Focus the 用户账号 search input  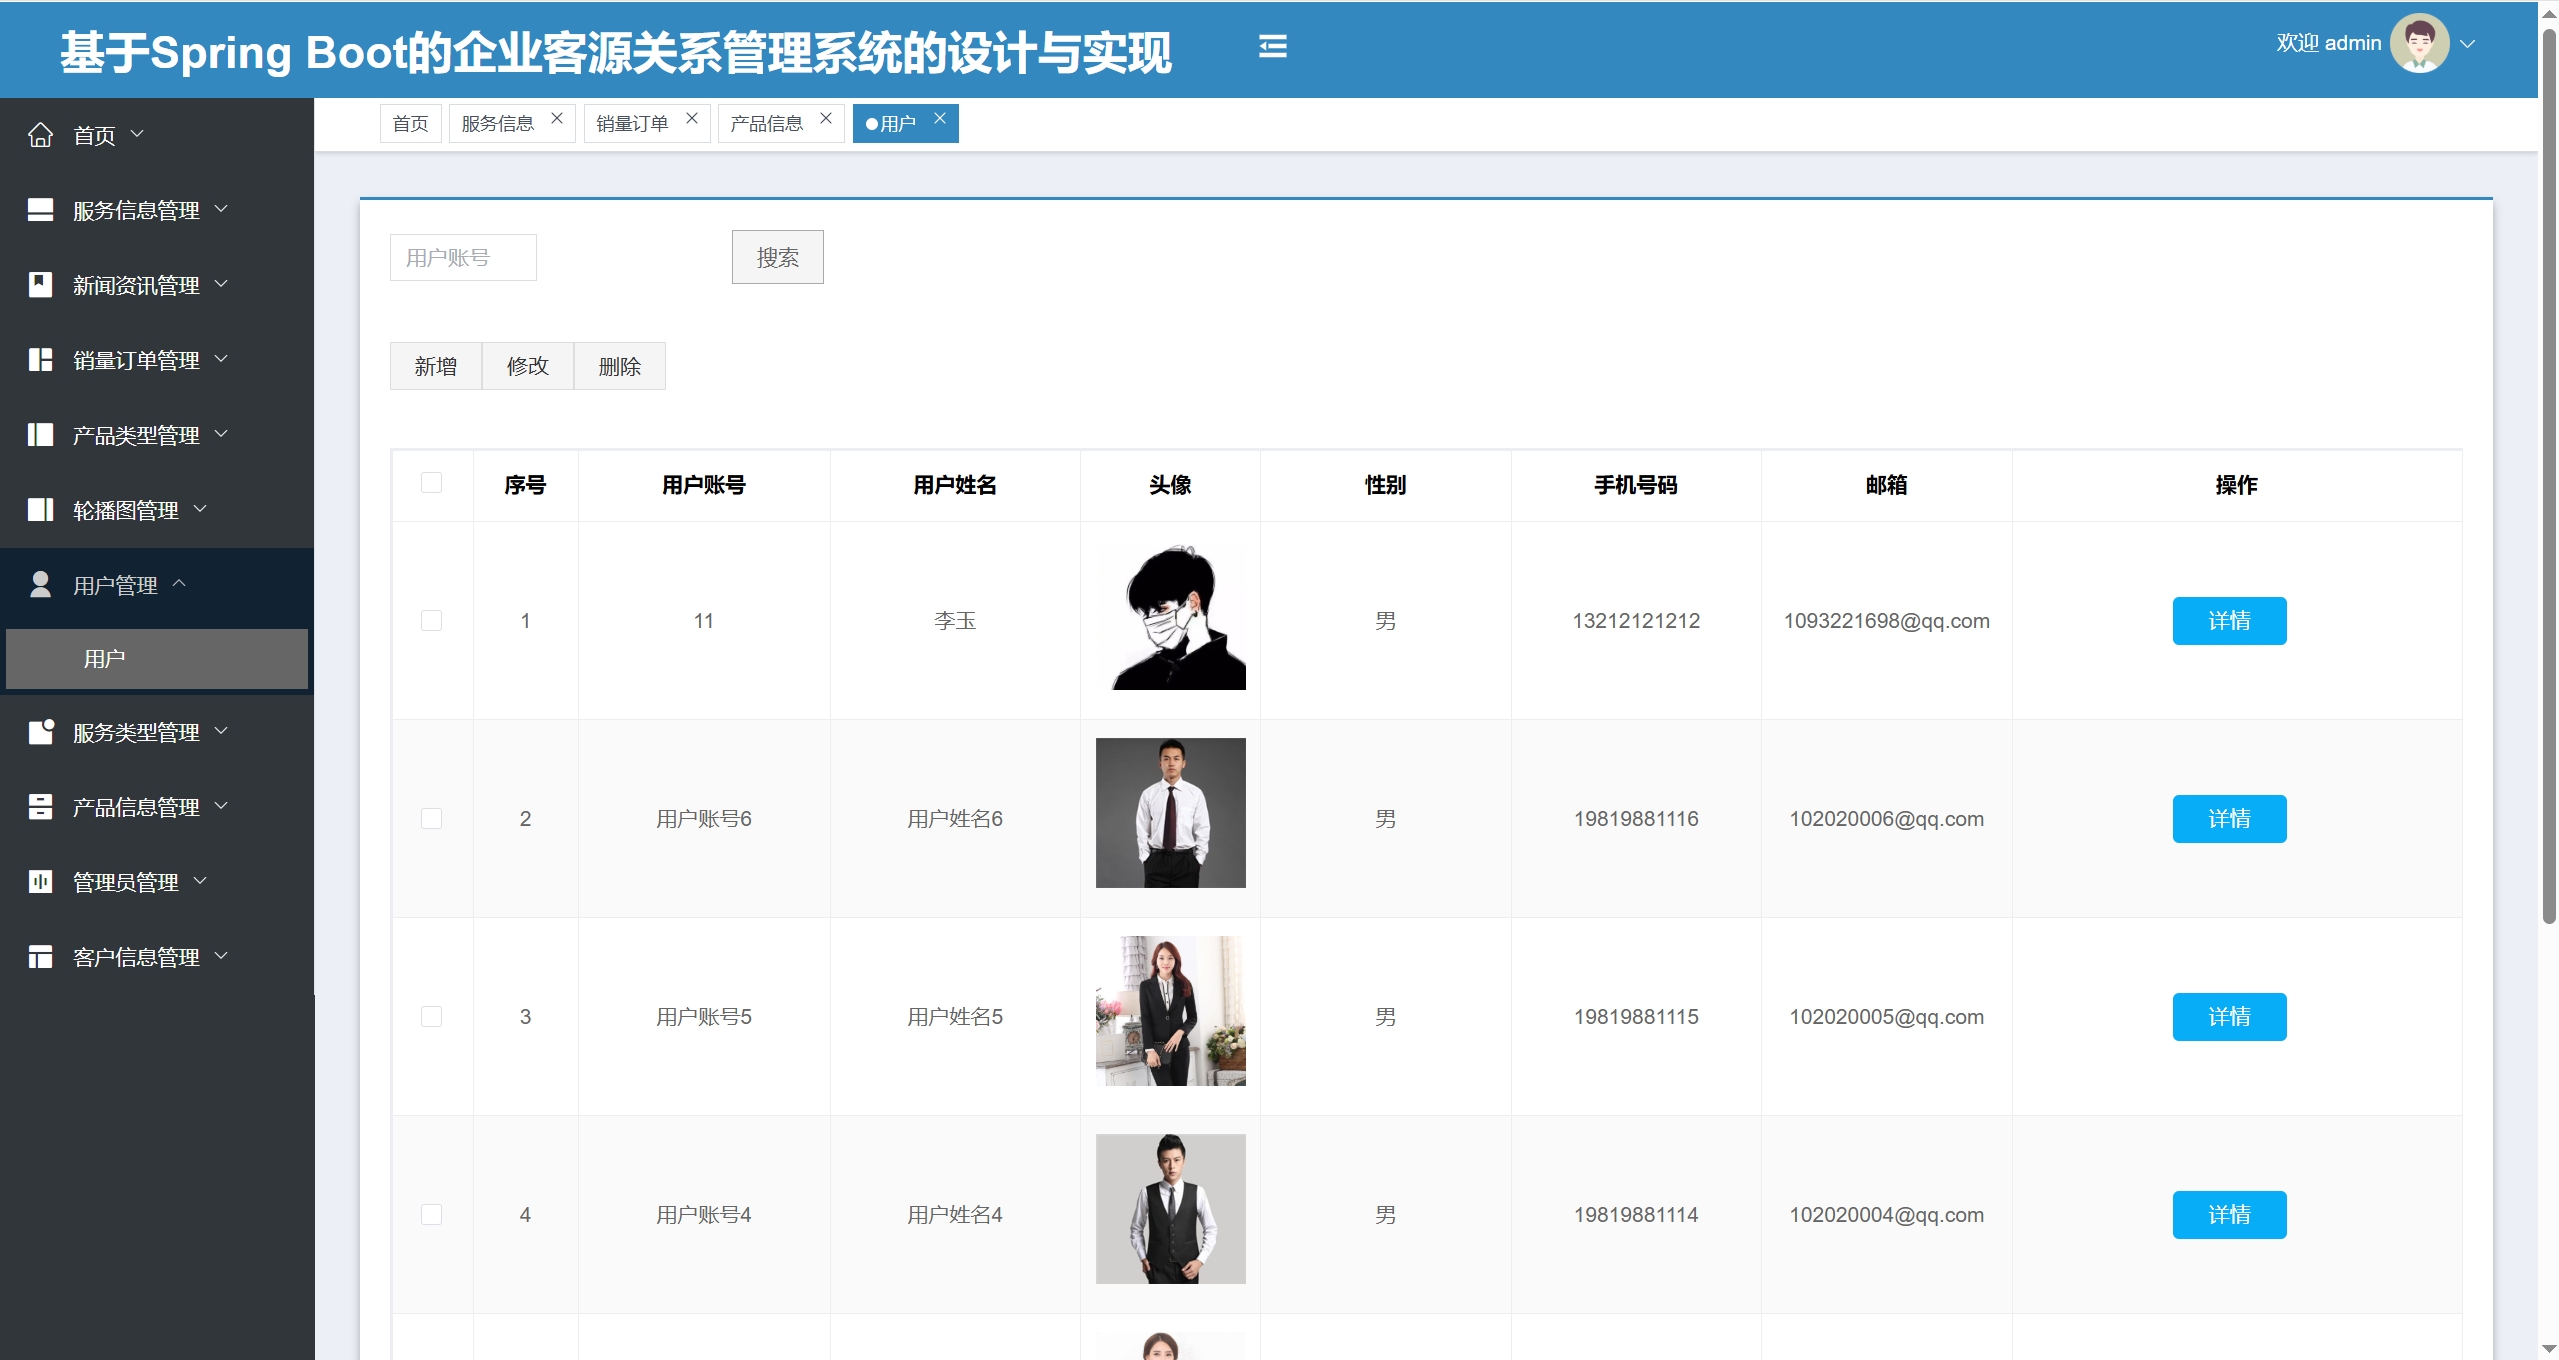463,258
